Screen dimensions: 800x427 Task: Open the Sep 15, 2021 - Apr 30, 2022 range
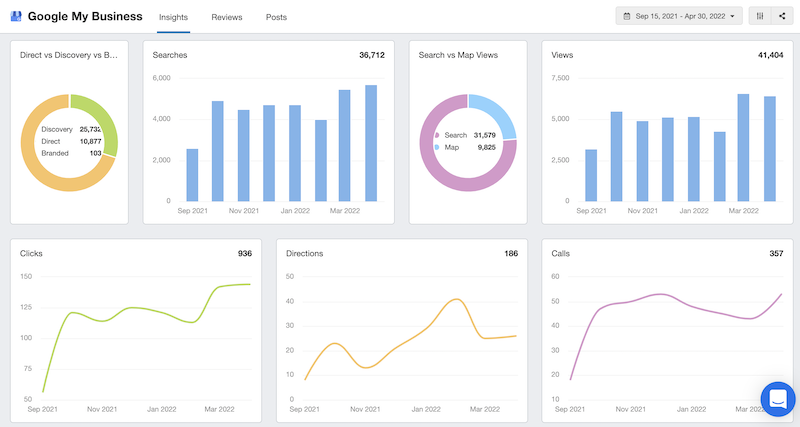679,16
